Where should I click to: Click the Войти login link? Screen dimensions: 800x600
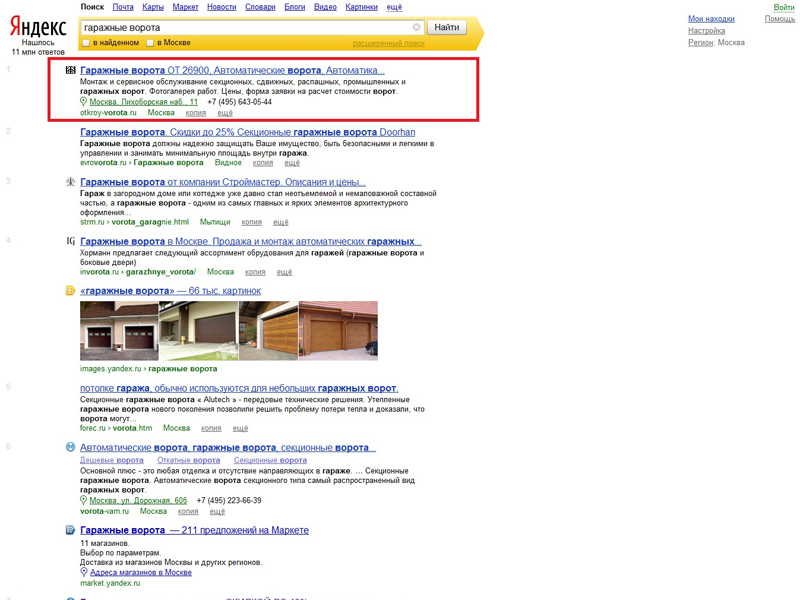[x=784, y=7]
